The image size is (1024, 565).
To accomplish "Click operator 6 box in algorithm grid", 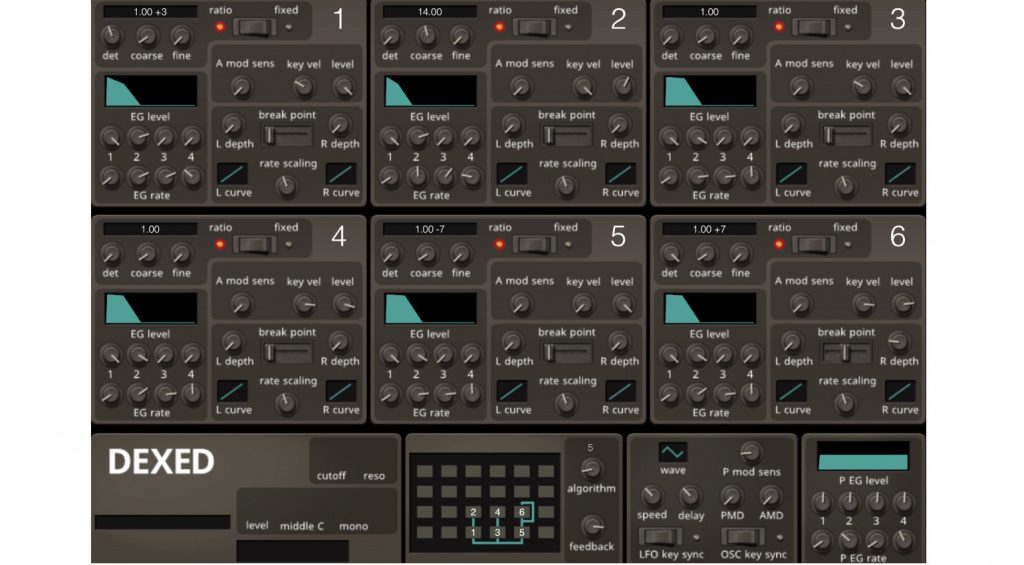I will click(522, 512).
